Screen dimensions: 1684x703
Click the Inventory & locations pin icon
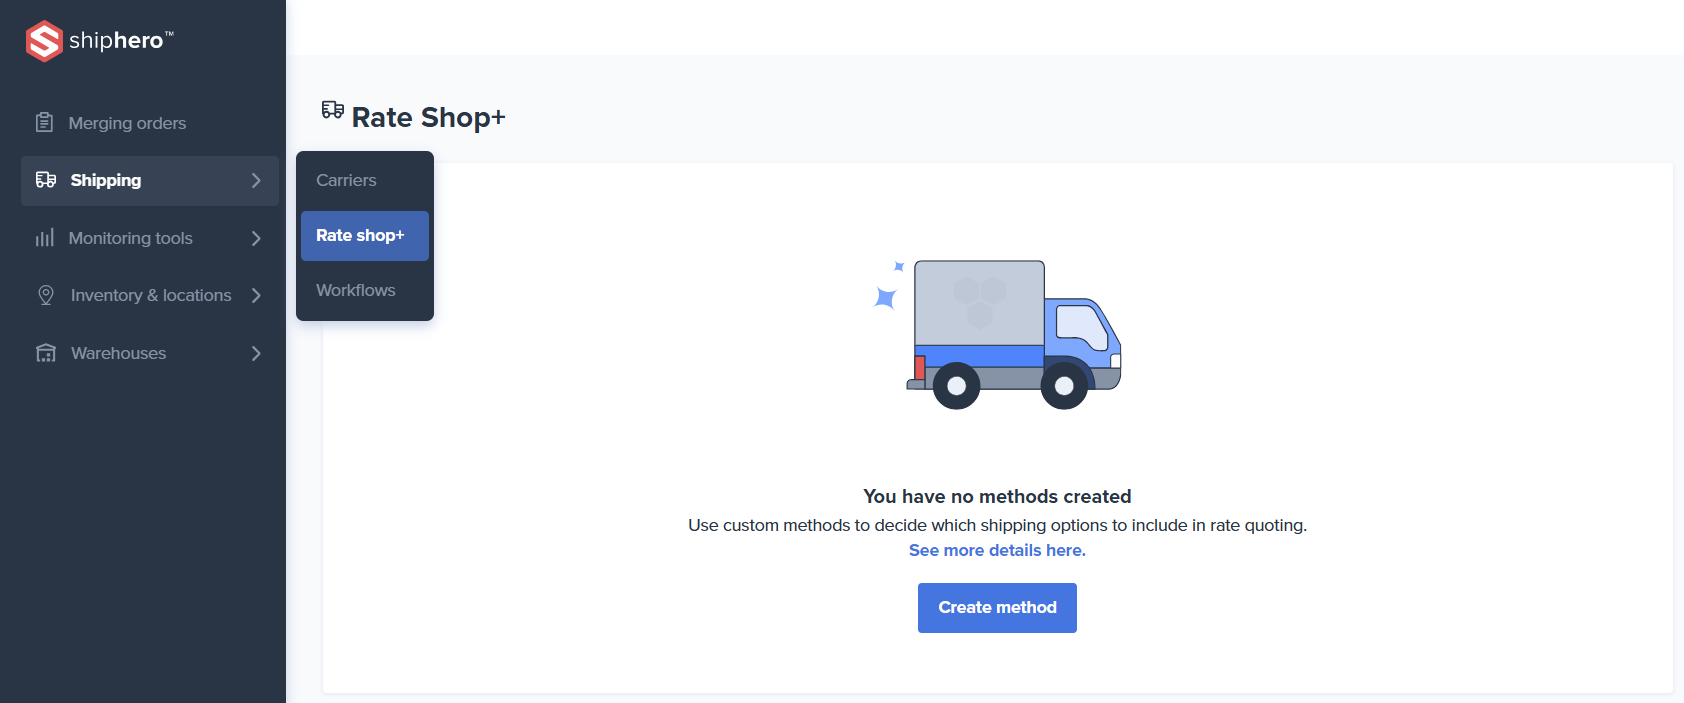point(46,295)
